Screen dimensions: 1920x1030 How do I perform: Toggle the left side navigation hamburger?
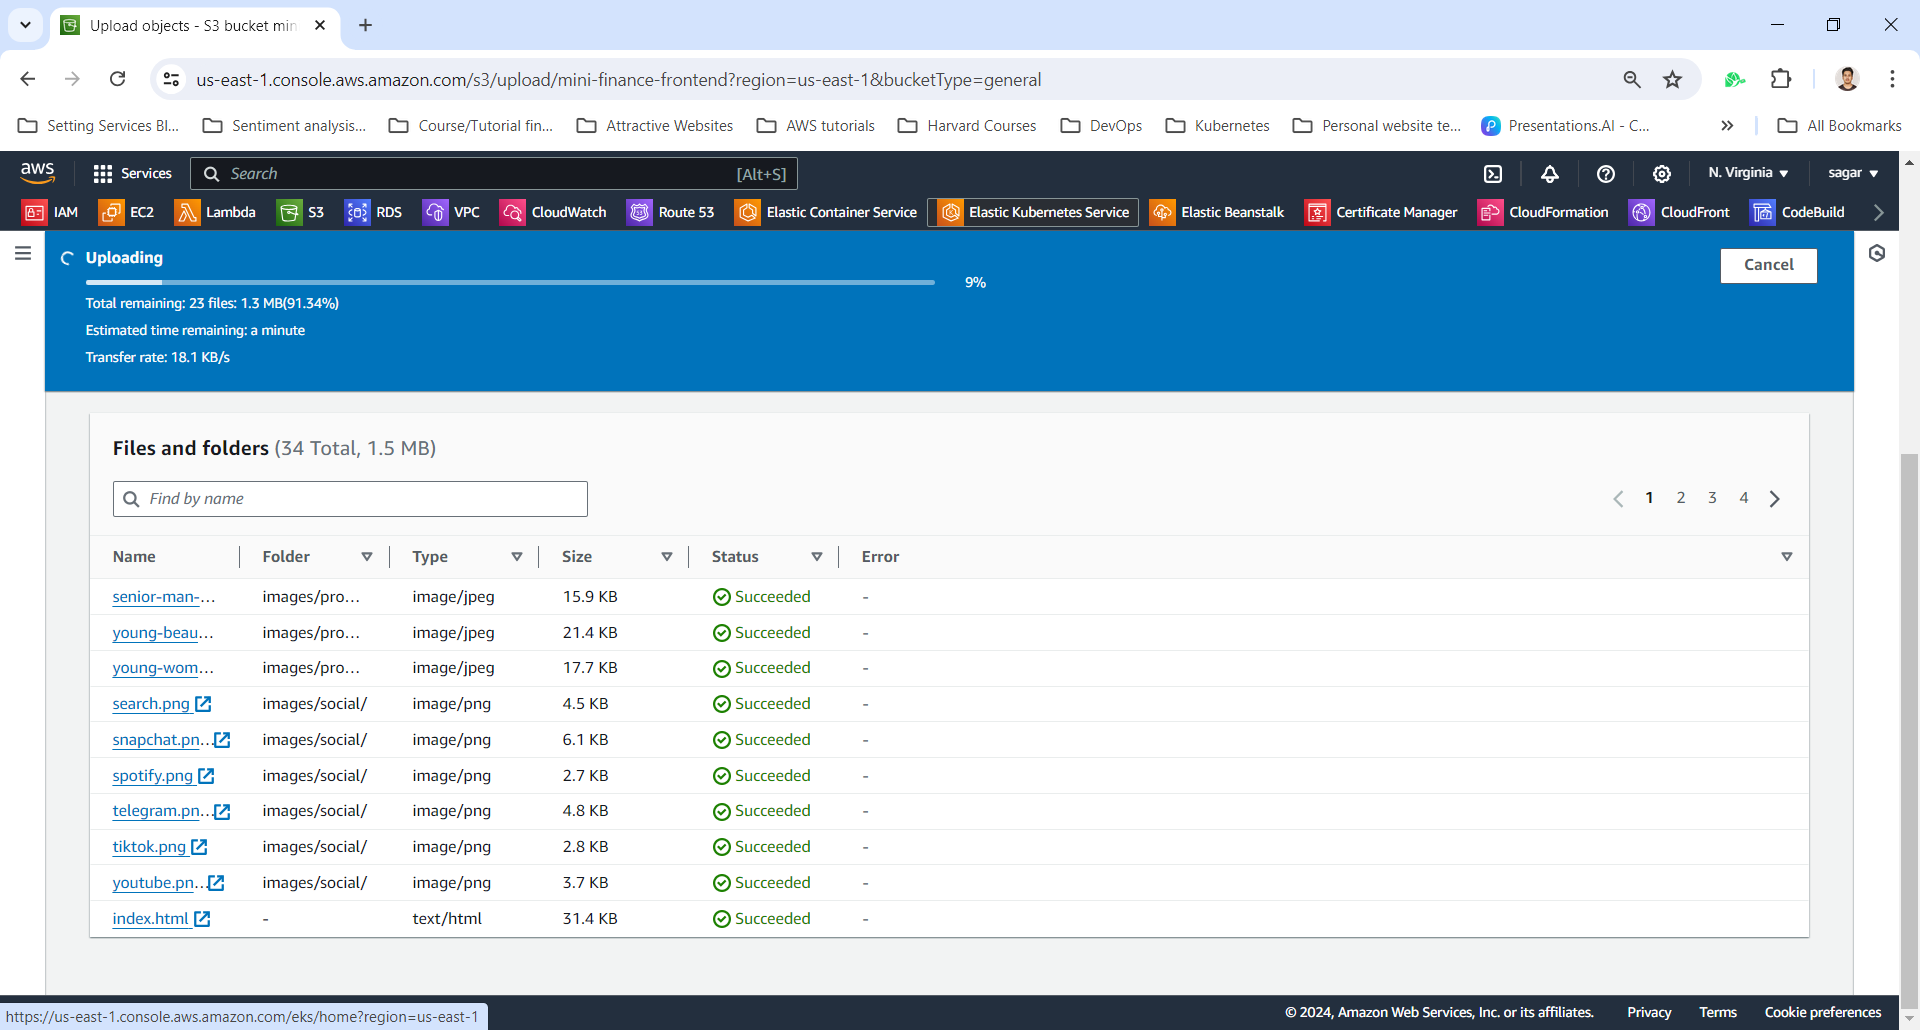click(x=23, y=254)
